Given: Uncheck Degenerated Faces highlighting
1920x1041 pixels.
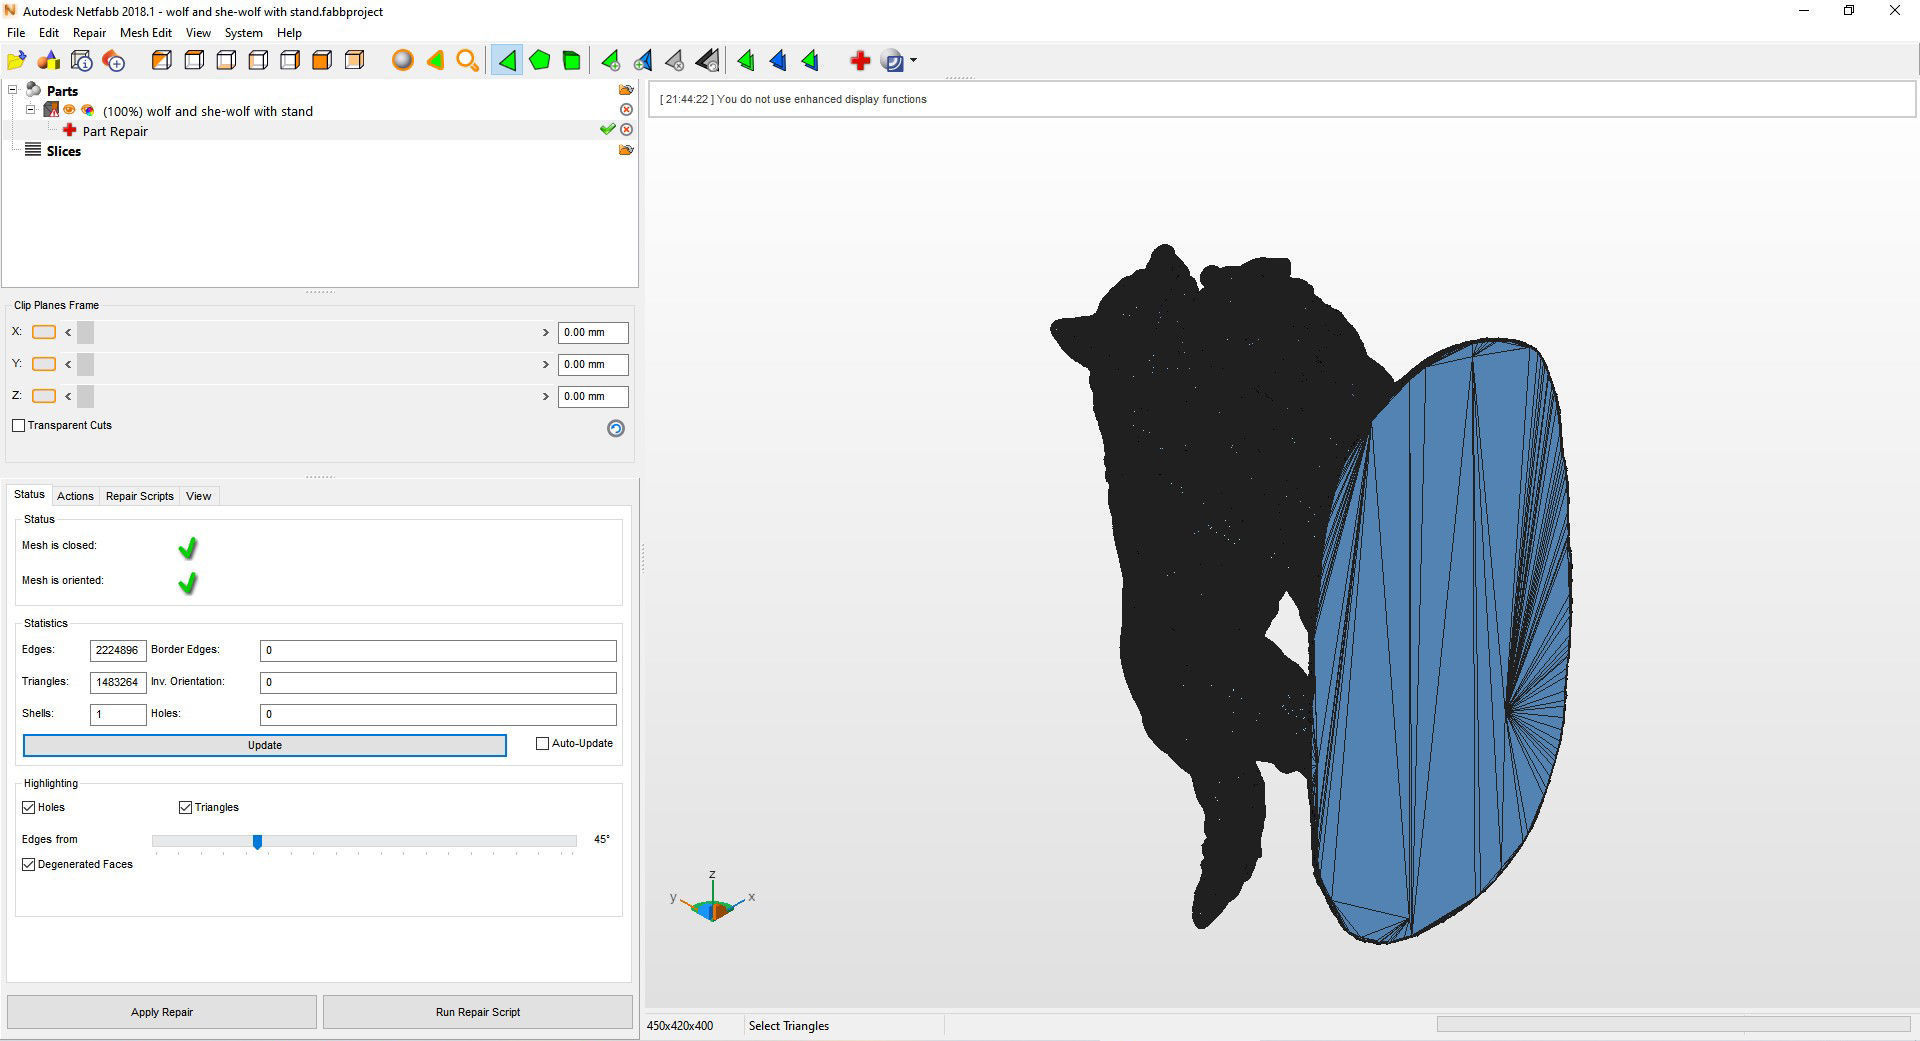Looking at the screenshot, I should click(29, 865).
